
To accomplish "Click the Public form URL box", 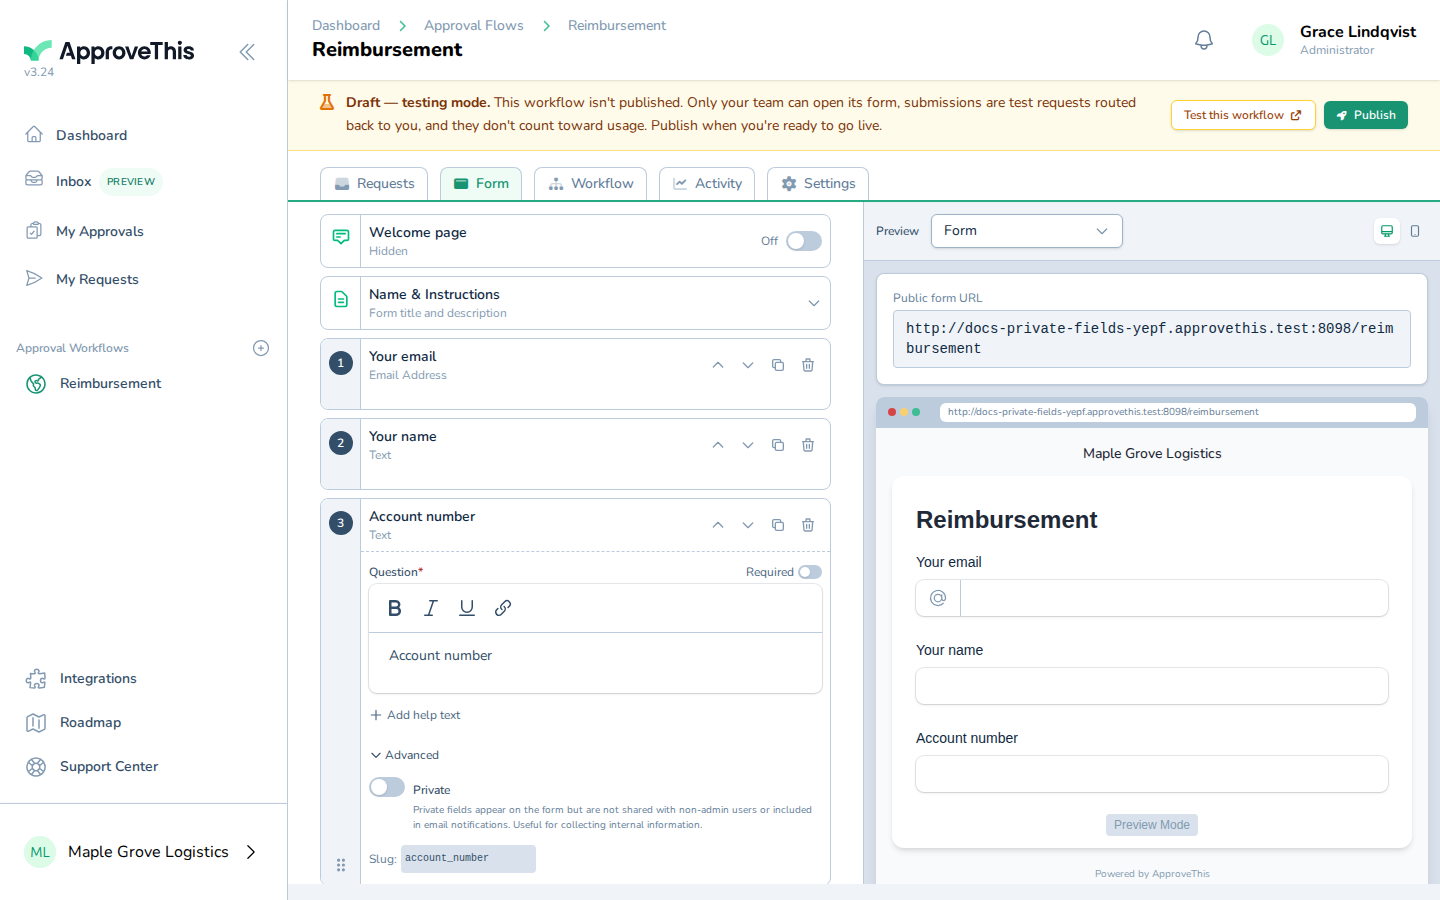I will click(1152, 339).
